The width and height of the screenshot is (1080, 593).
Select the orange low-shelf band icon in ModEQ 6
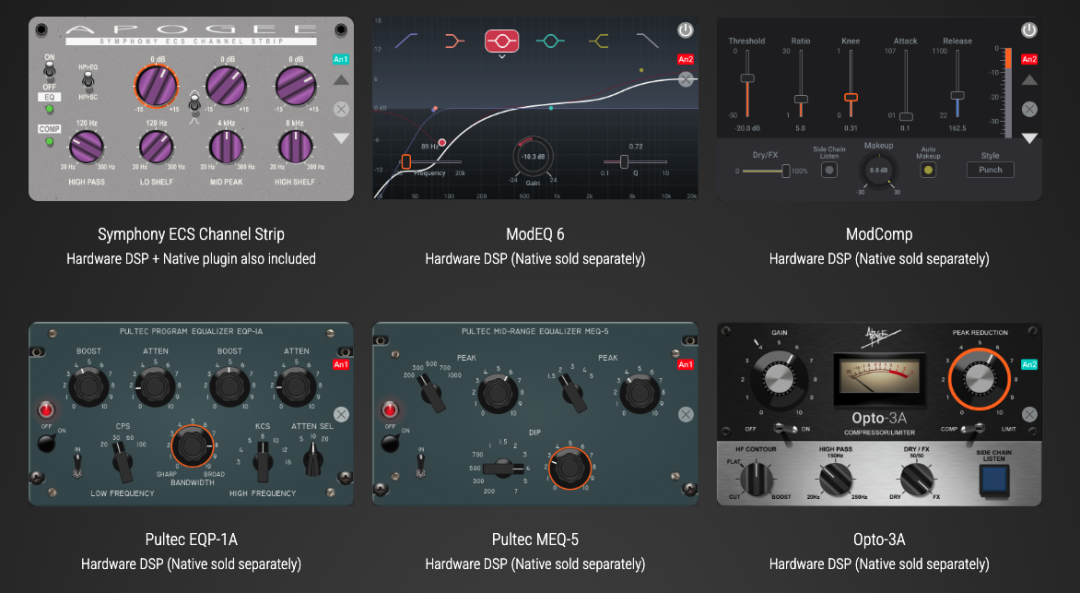[455, 41]
